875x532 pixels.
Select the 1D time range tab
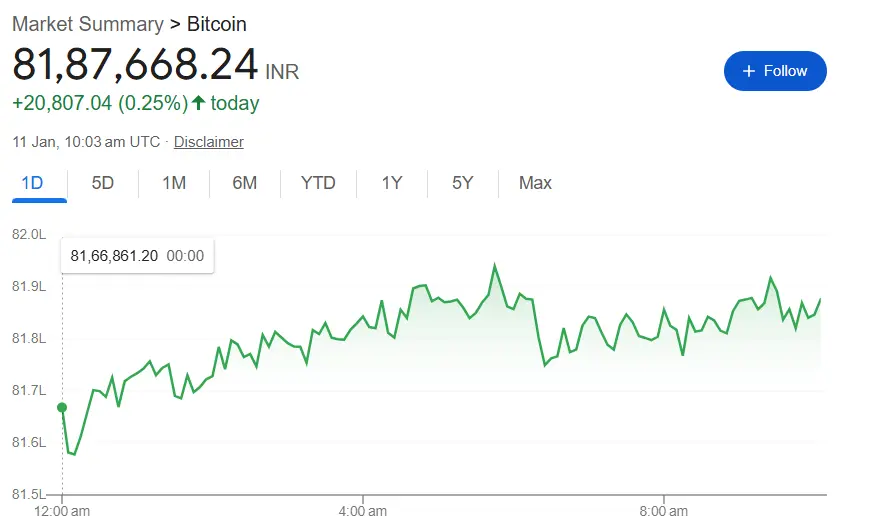coord(32,183)
